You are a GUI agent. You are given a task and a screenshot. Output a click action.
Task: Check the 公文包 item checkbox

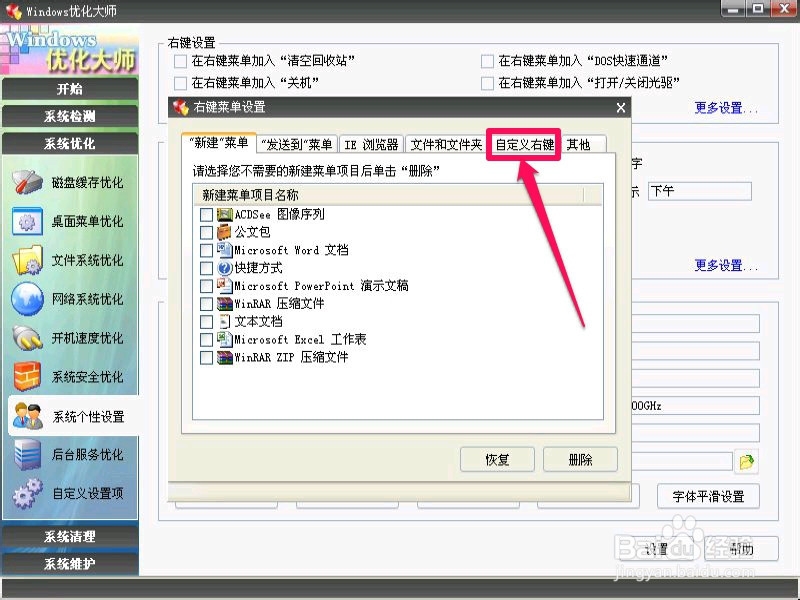click(x=206, y=233)
